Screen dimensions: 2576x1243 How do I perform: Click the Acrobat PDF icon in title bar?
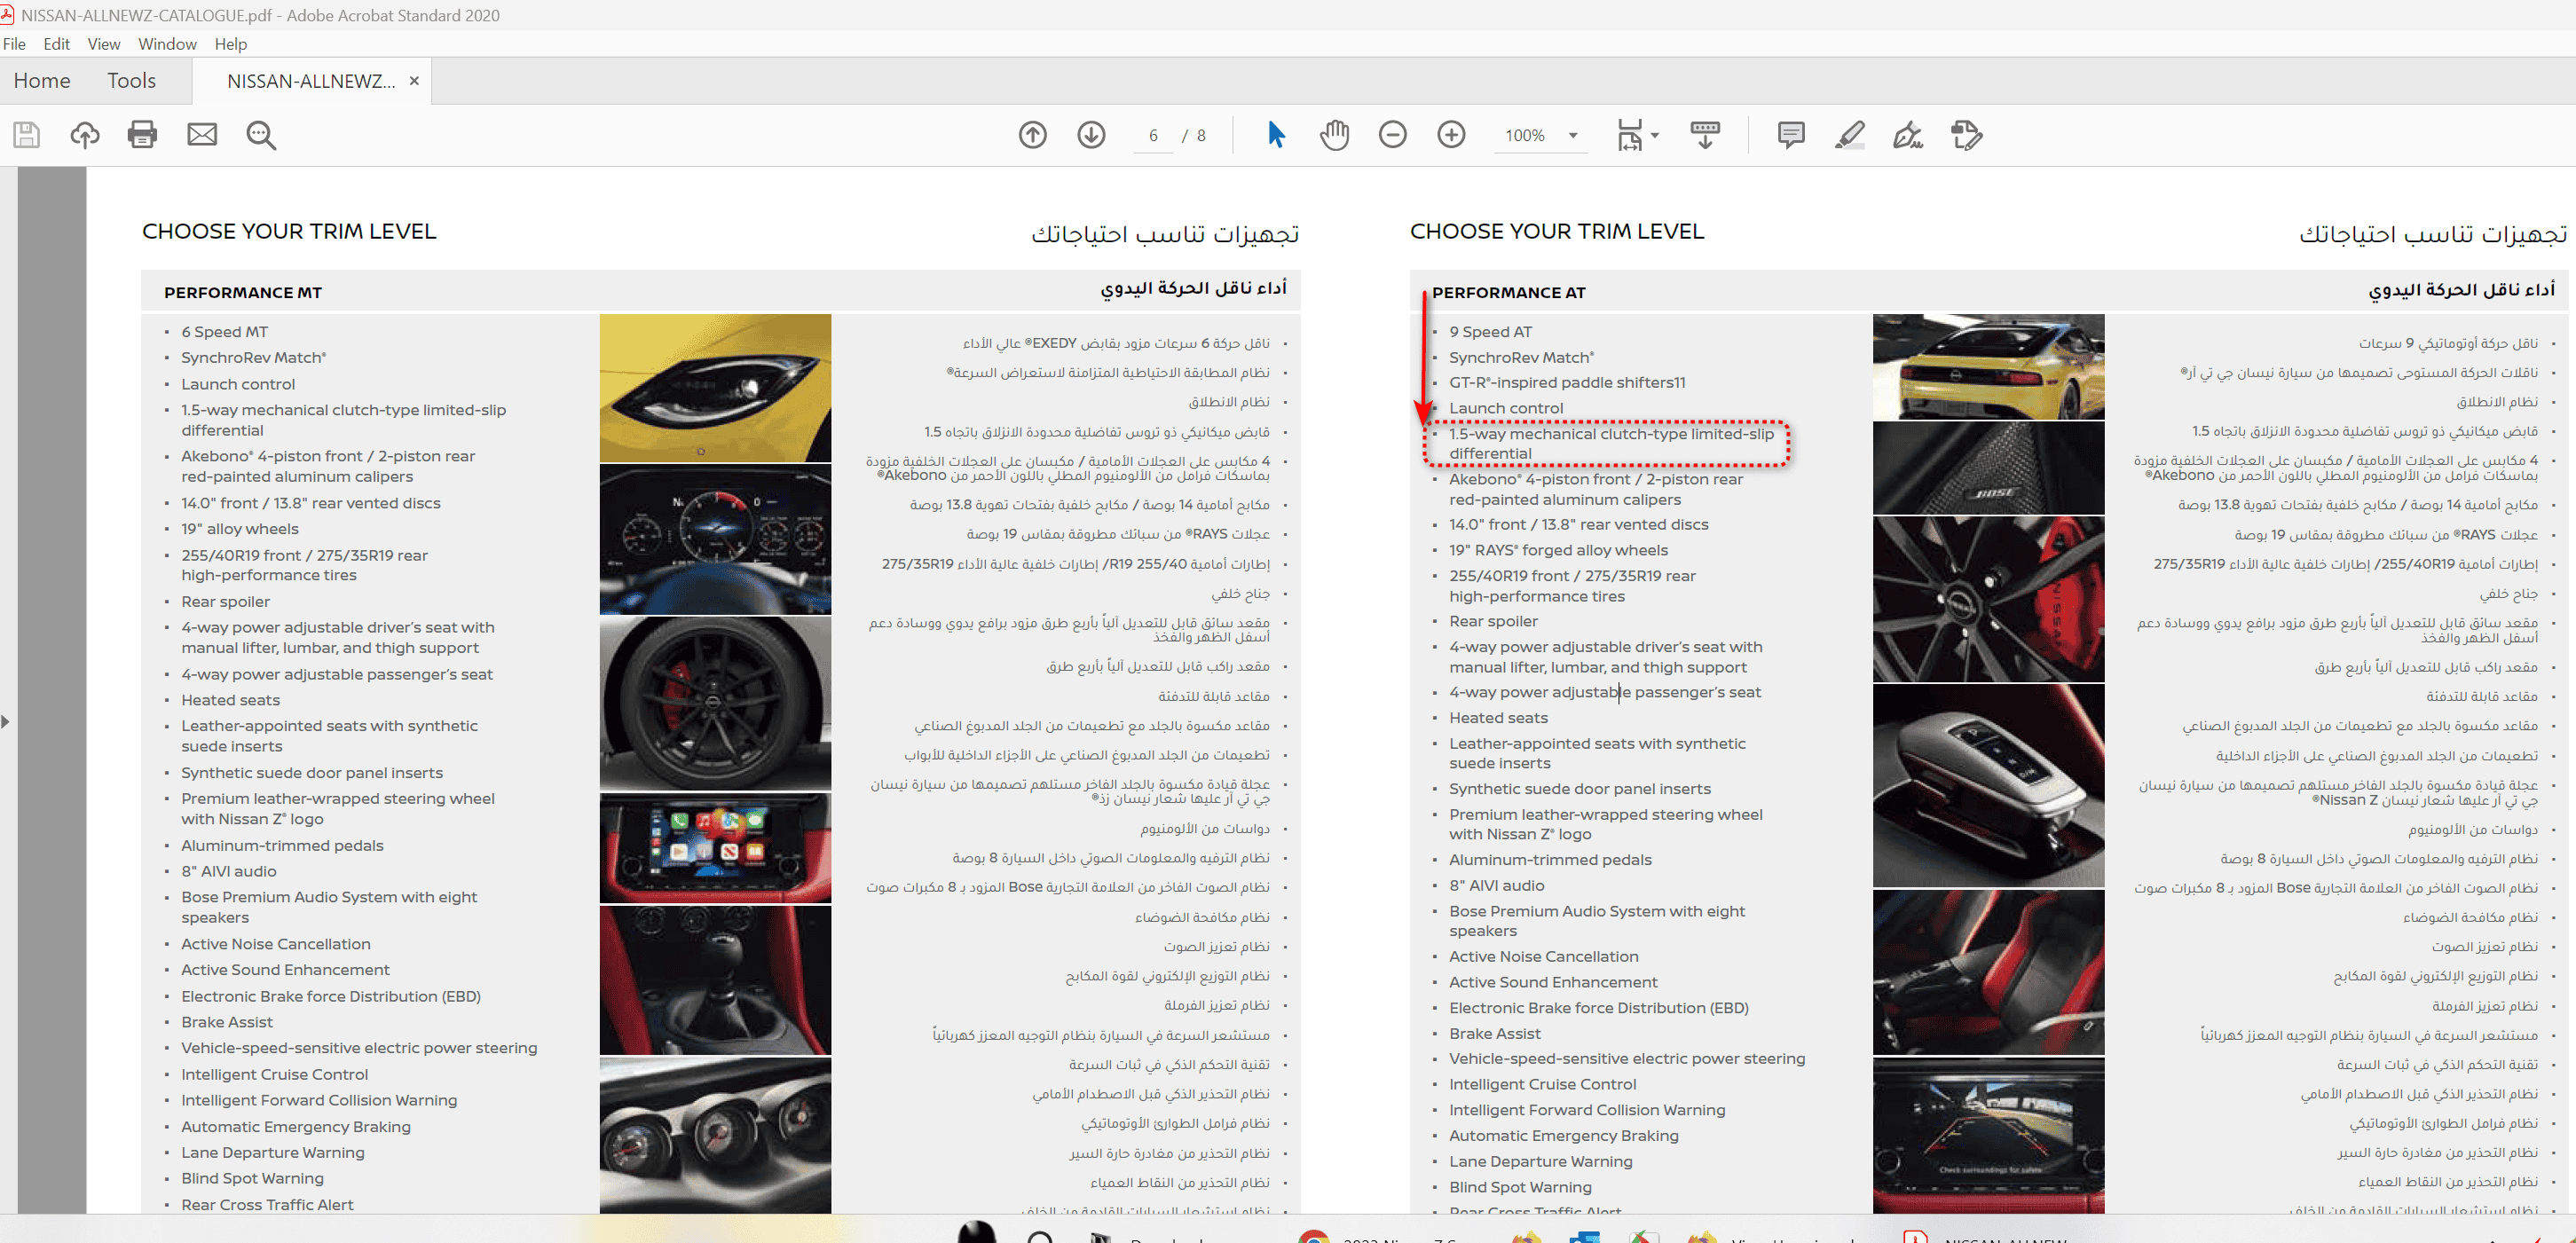(x=8, y=15)
